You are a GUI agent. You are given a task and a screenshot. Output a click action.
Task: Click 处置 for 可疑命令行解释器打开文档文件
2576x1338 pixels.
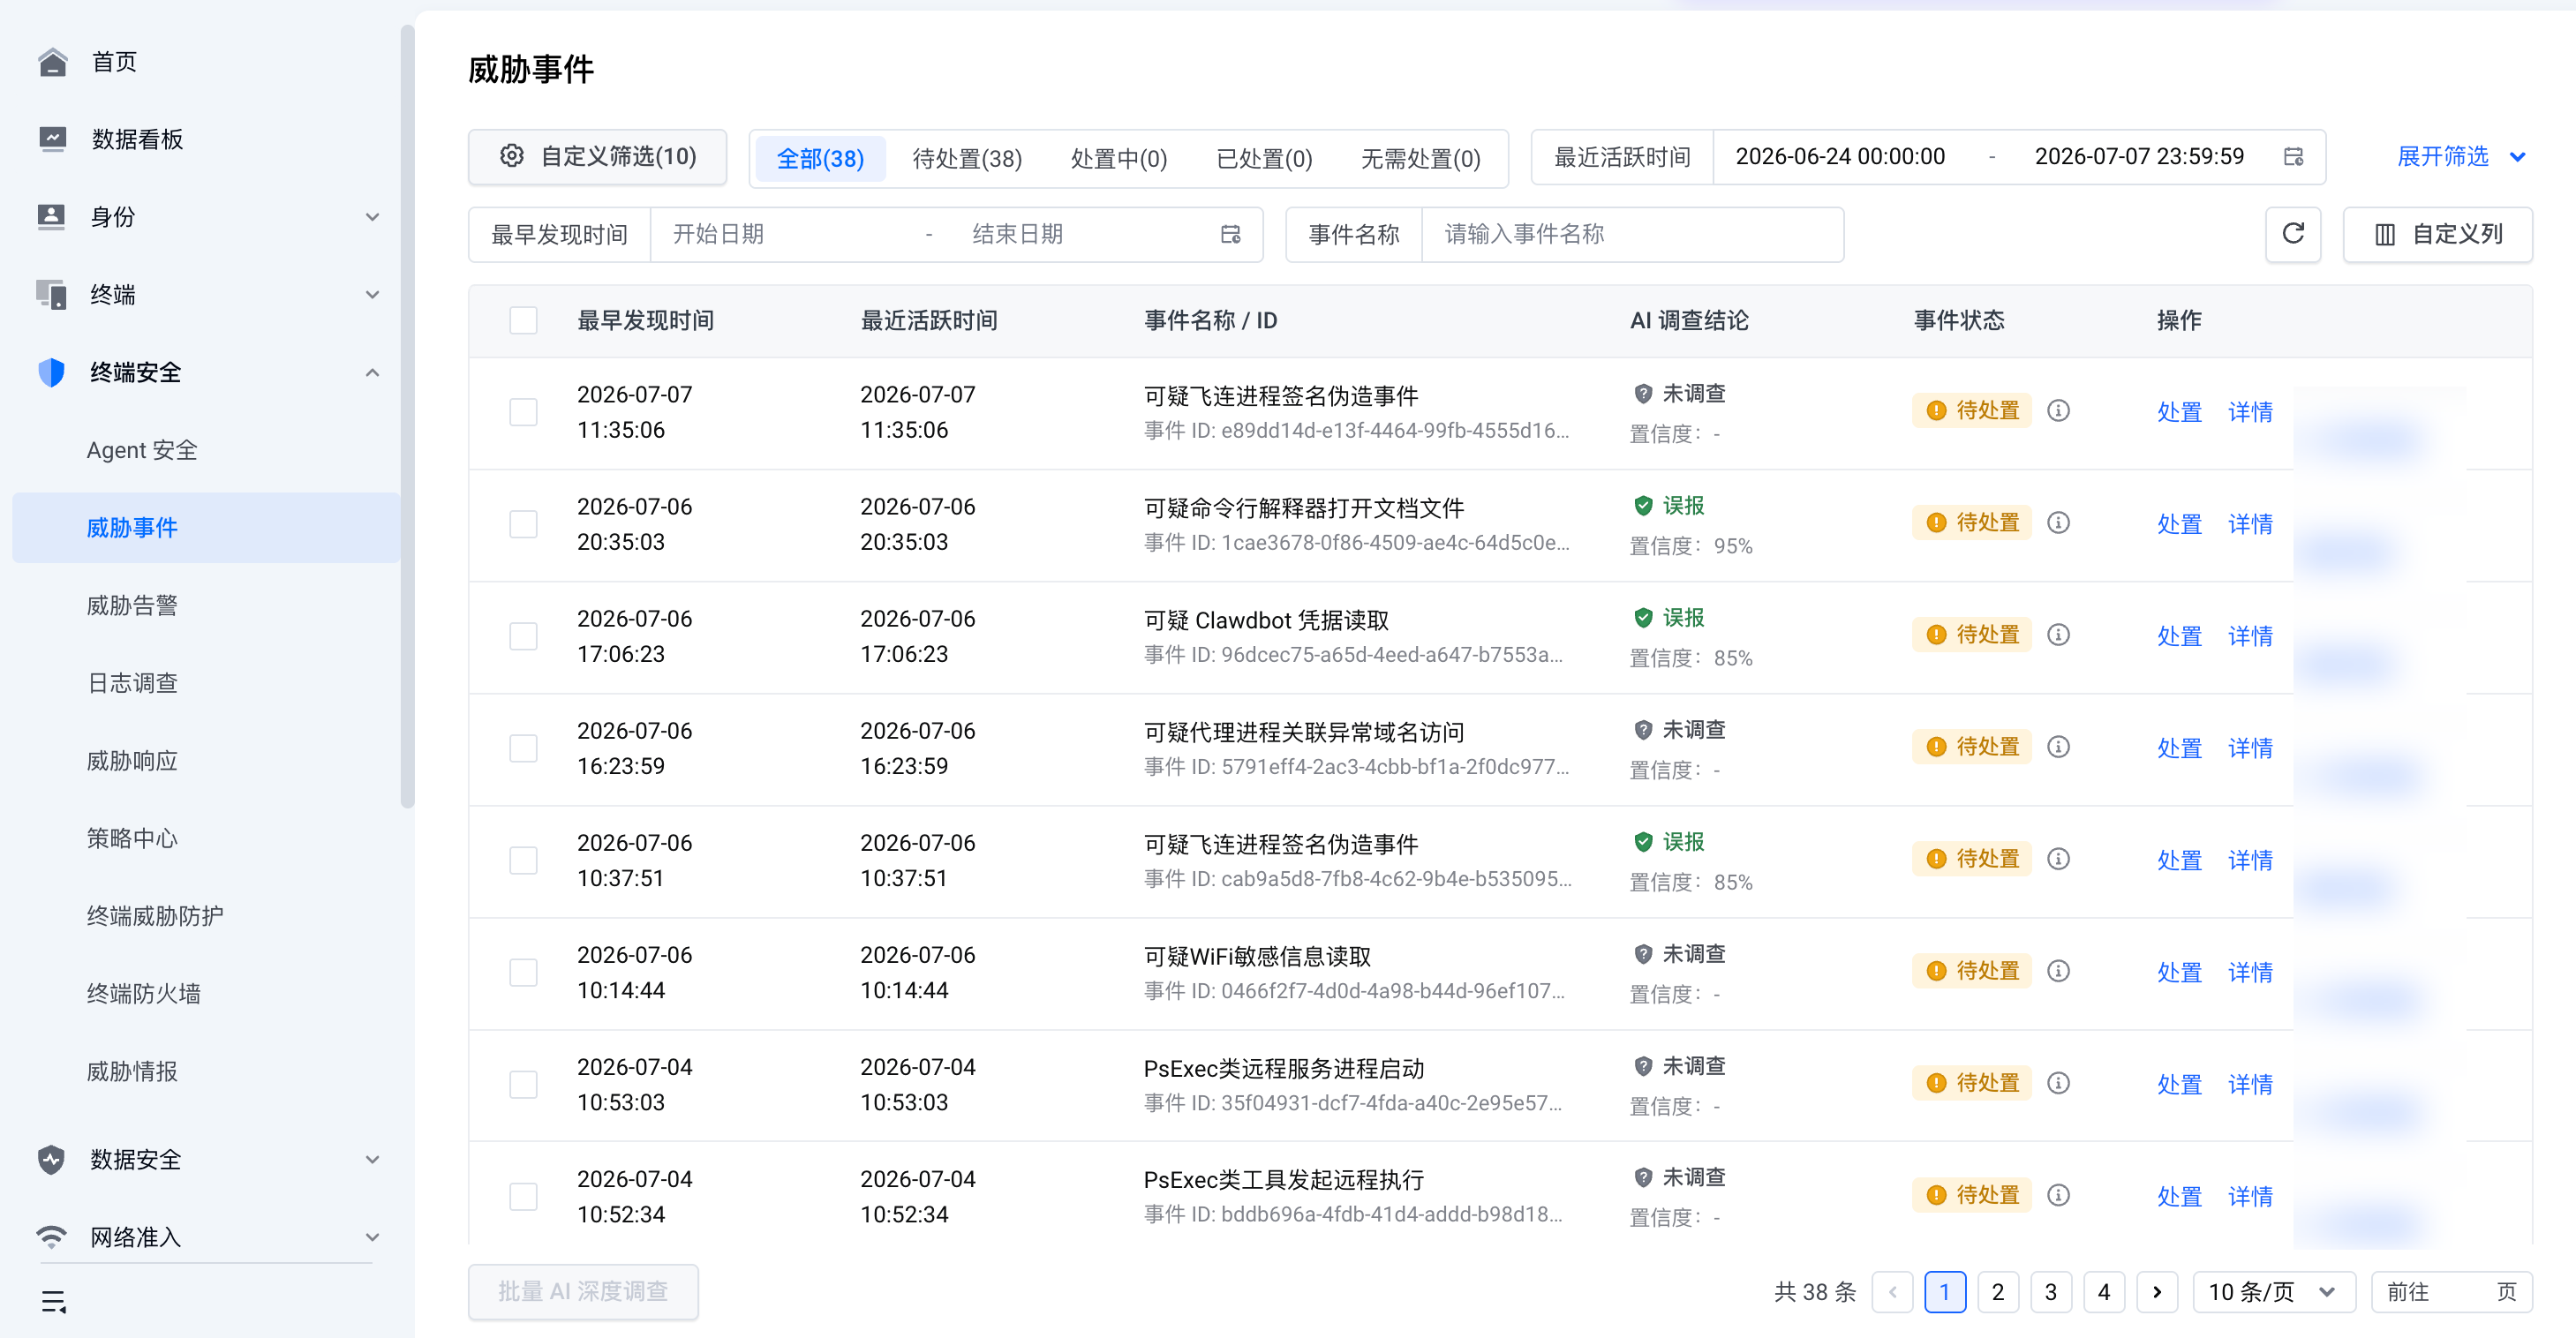(x=2179, y=524)
